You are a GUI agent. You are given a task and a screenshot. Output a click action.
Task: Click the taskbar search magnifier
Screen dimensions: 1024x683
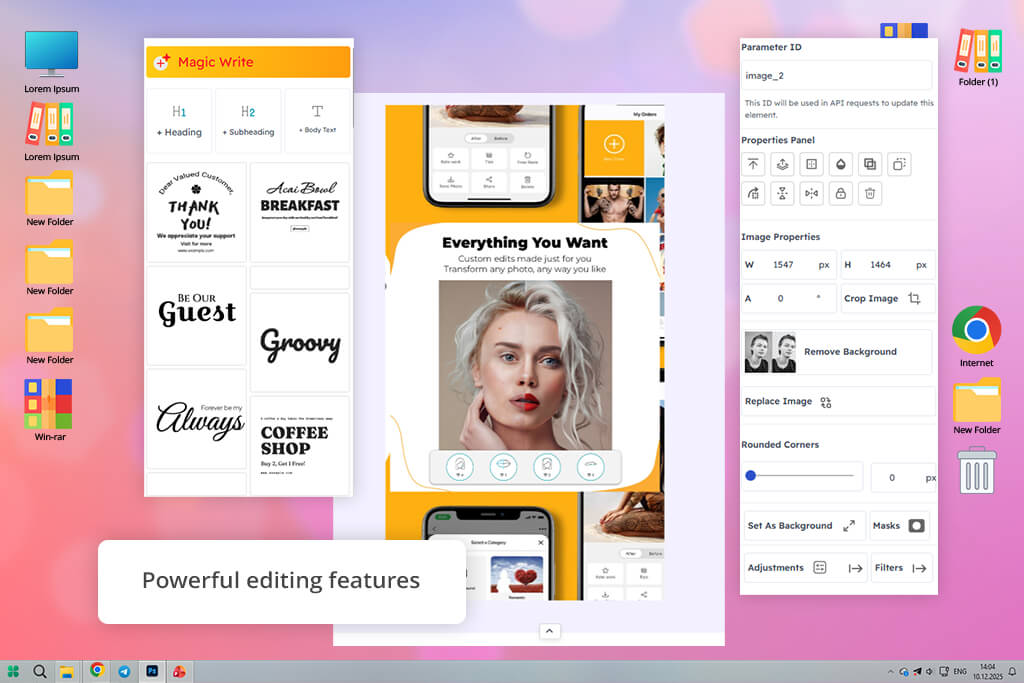[40, 671]
